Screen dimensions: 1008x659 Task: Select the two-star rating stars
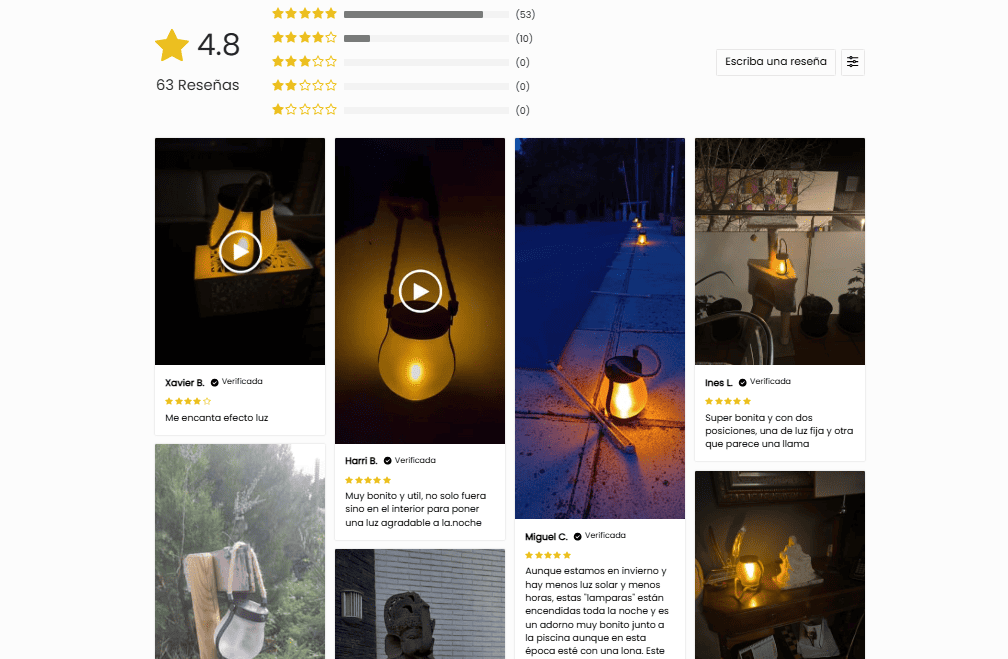tap(304, 86)
